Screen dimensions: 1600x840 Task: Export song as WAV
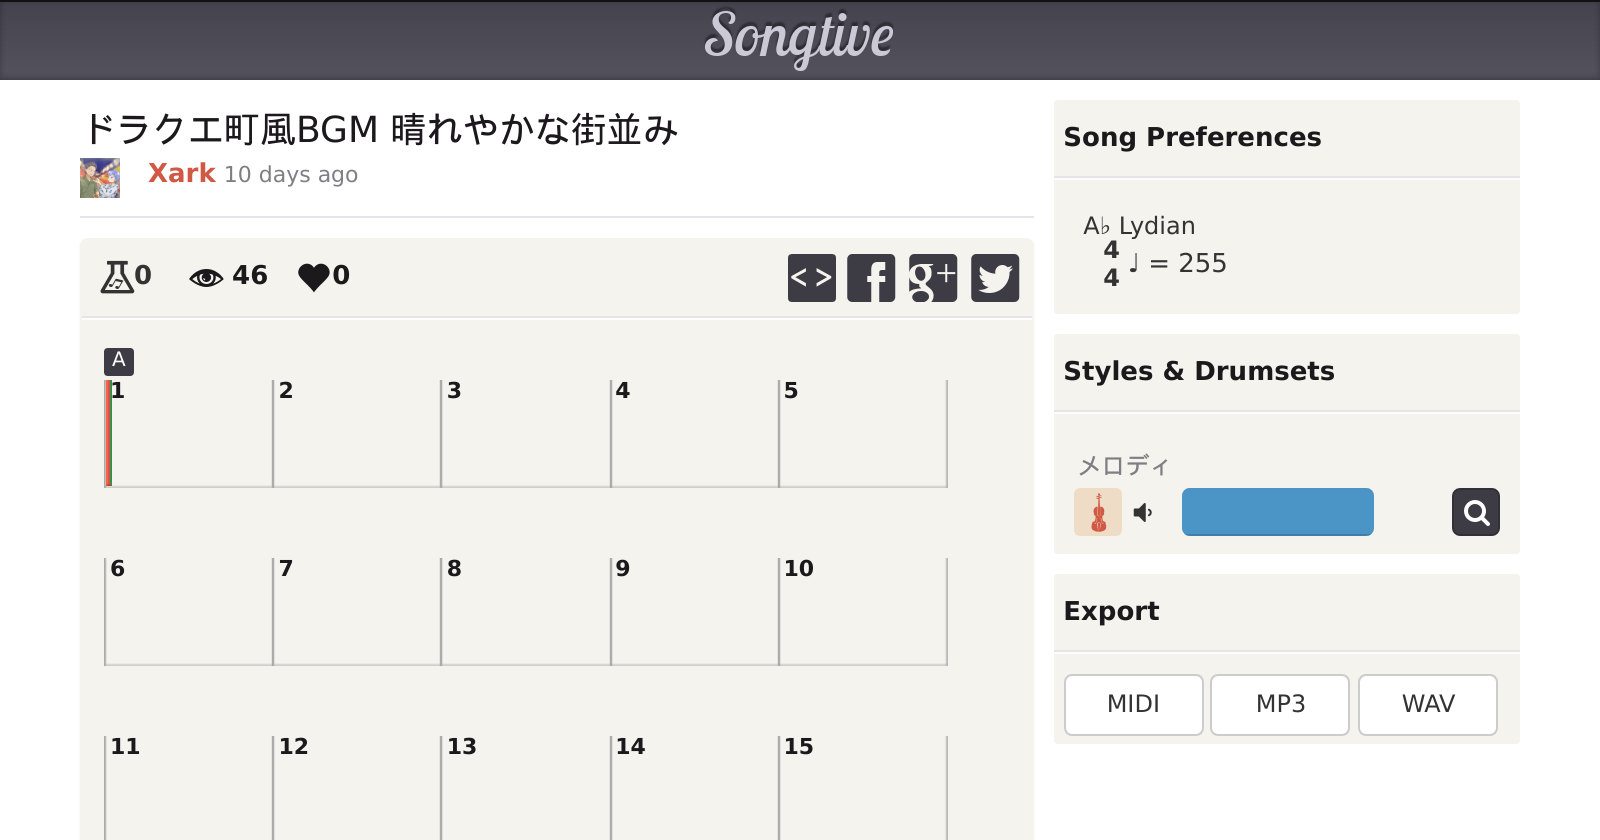click(x=1427, y=704)
